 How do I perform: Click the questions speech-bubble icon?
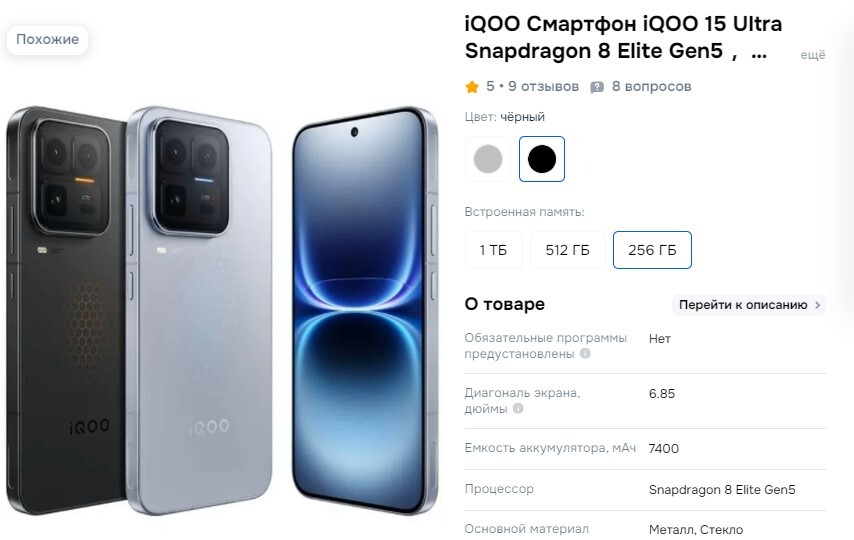[597, 87]
